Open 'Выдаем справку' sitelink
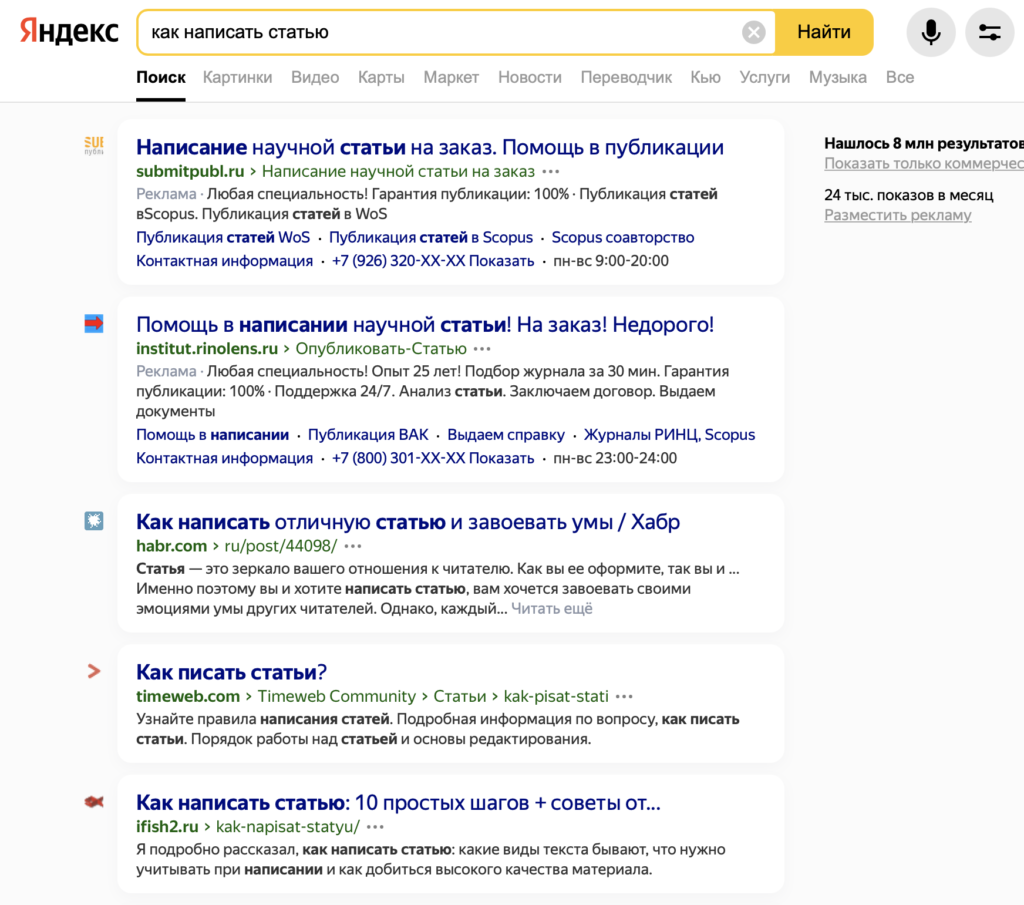 [505, 434]
